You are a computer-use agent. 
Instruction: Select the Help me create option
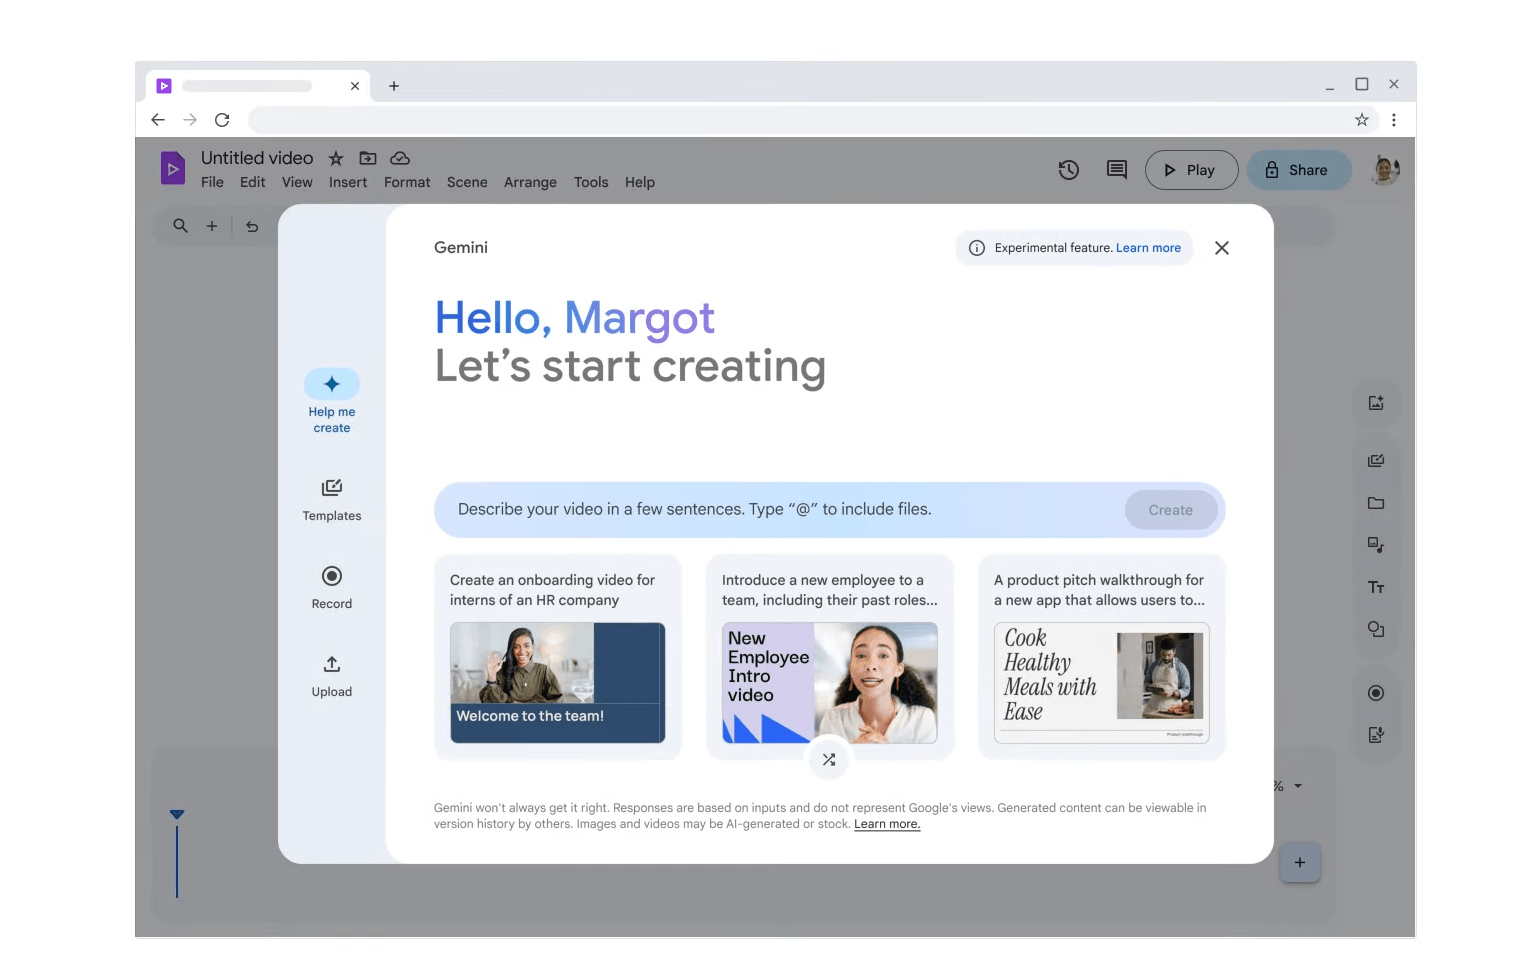(x=332, y=401)
